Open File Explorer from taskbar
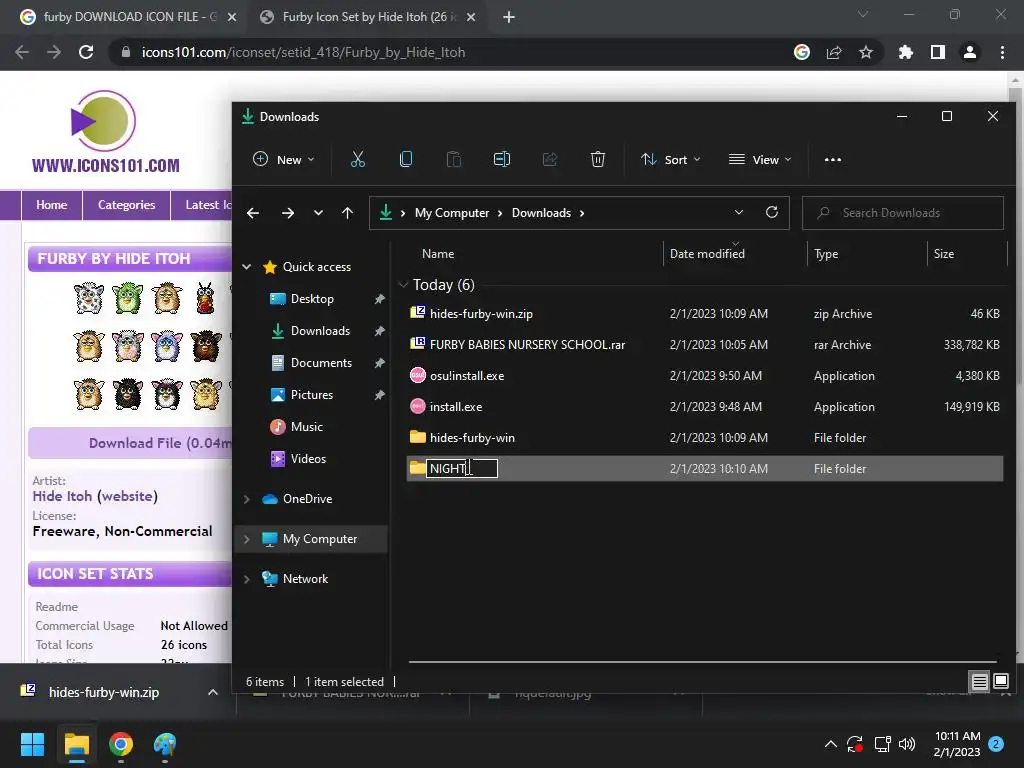Viewport: 1024px width, 768px height. pyautogui.click(x=76, y=744)
